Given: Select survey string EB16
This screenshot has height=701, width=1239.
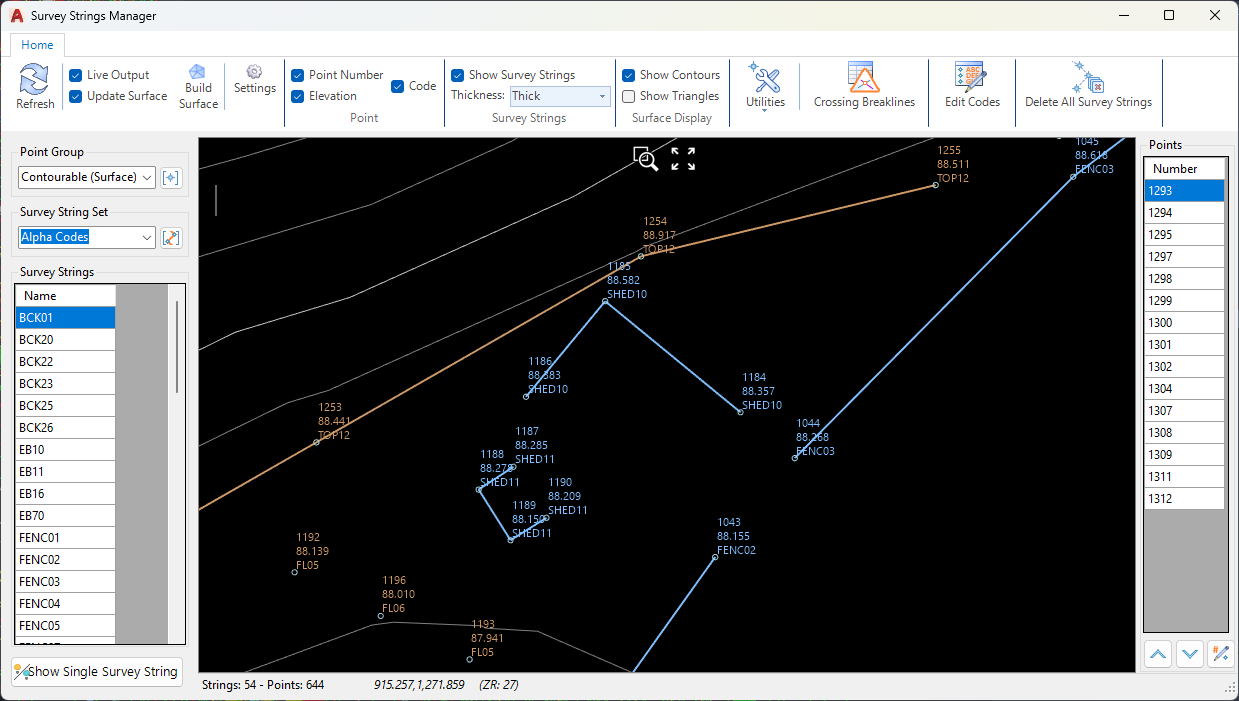Looking at the screenshot, I should 65,494.
